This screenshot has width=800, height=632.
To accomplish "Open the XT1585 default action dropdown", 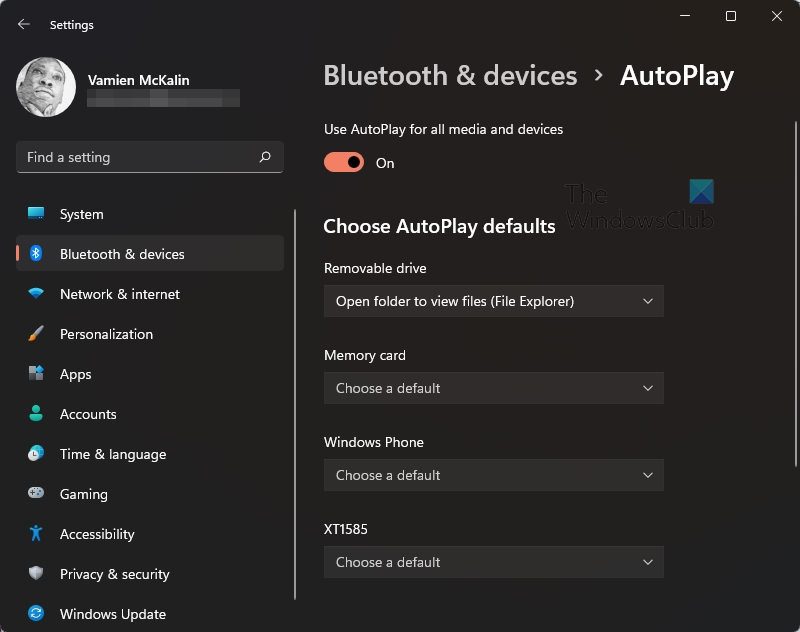I will 493,562.
